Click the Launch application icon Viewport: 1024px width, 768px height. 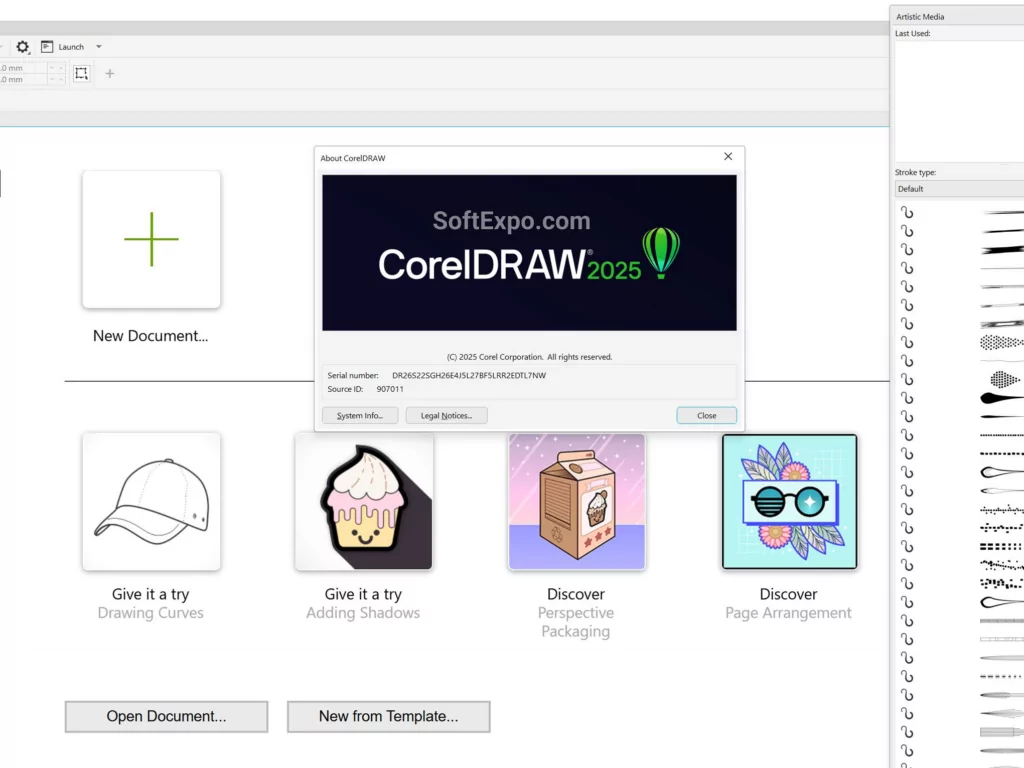pos(48,46)
